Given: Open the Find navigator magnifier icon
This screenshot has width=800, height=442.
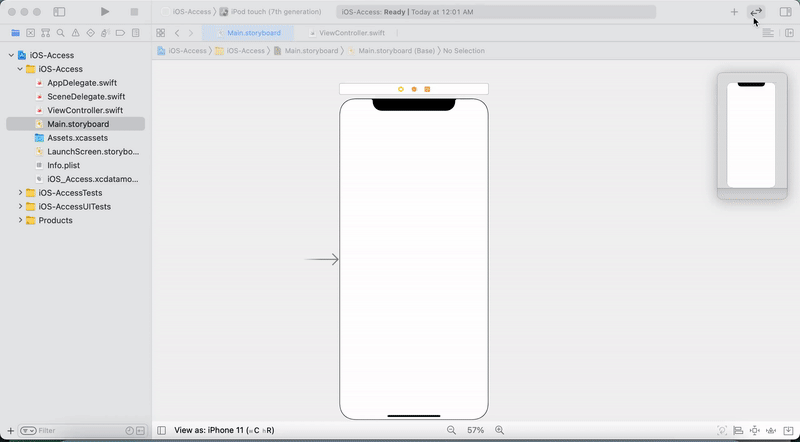Looking at the screenshot, I should coord(61,33).
